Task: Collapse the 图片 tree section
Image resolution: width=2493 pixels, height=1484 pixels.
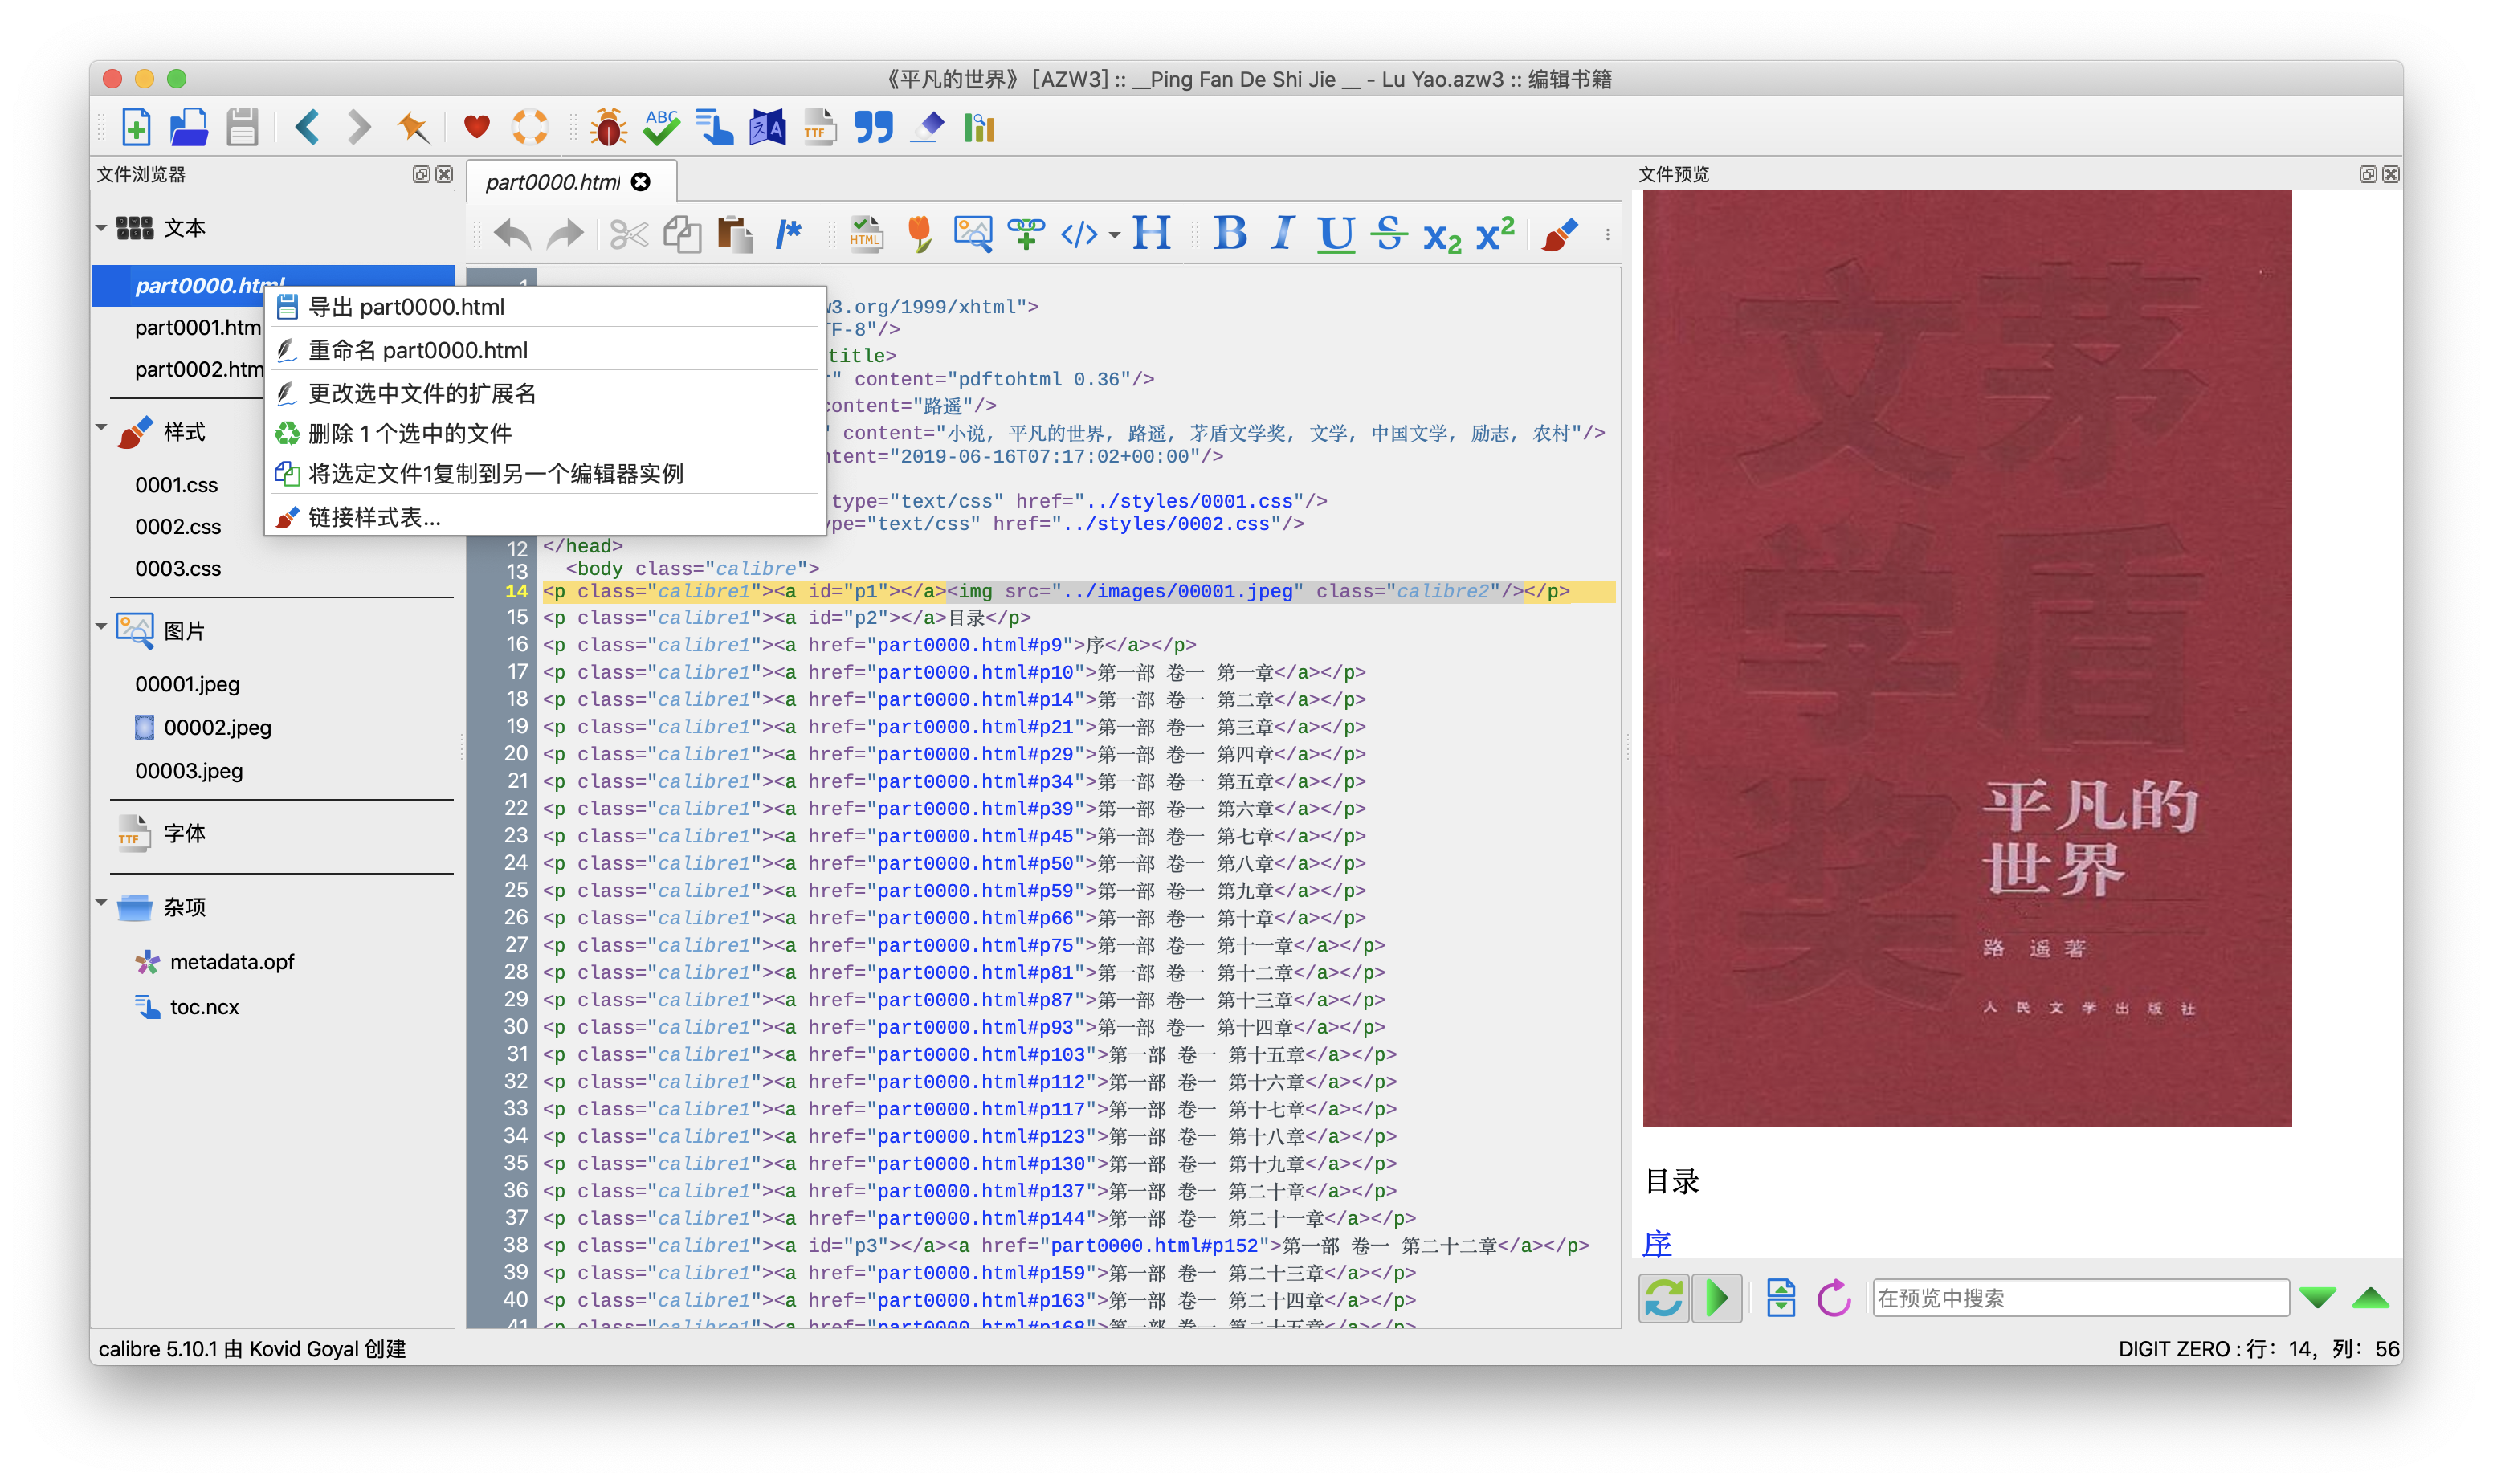Action: coord(101,627)
